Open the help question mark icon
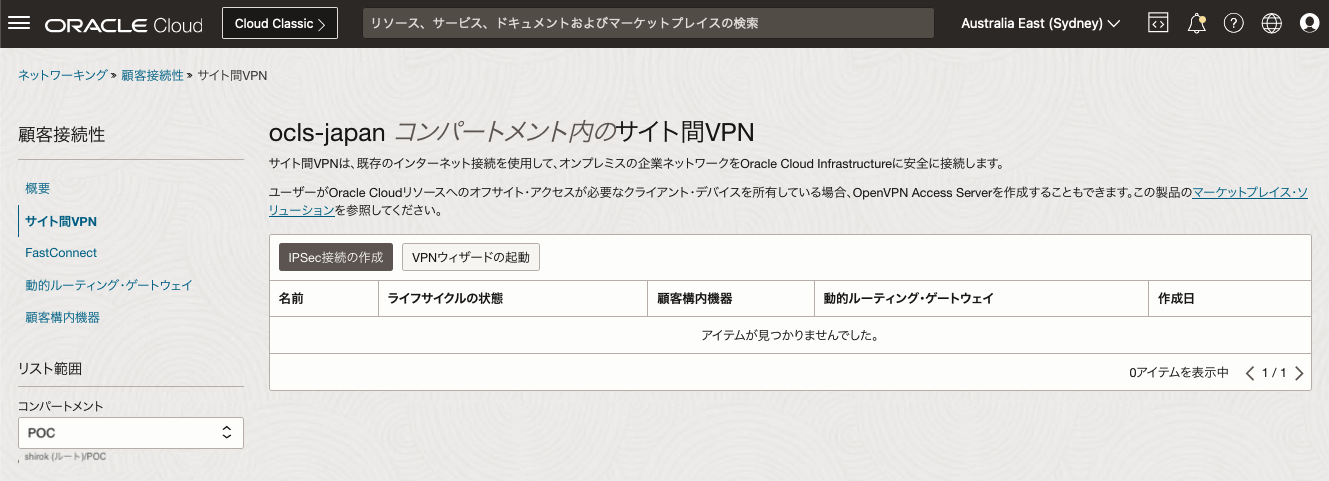The image size is (1329, 481). click(x=1234, y=23)
